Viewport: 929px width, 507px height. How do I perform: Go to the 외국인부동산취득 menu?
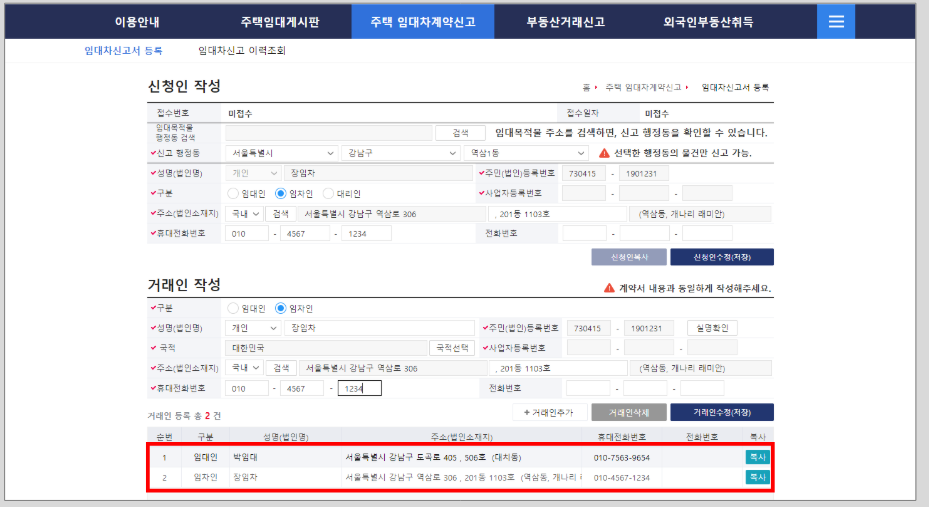click(708, 22)
